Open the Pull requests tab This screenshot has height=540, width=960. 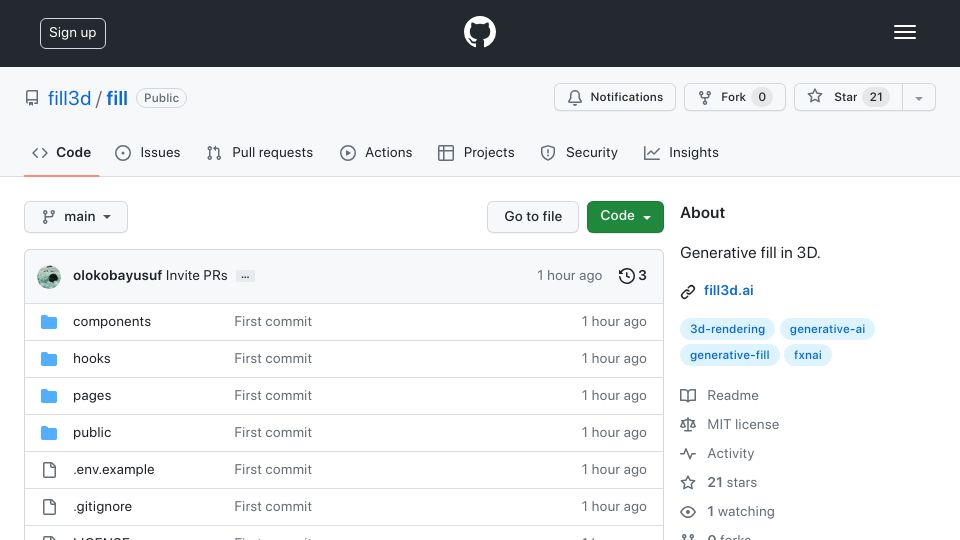point(260,152)
